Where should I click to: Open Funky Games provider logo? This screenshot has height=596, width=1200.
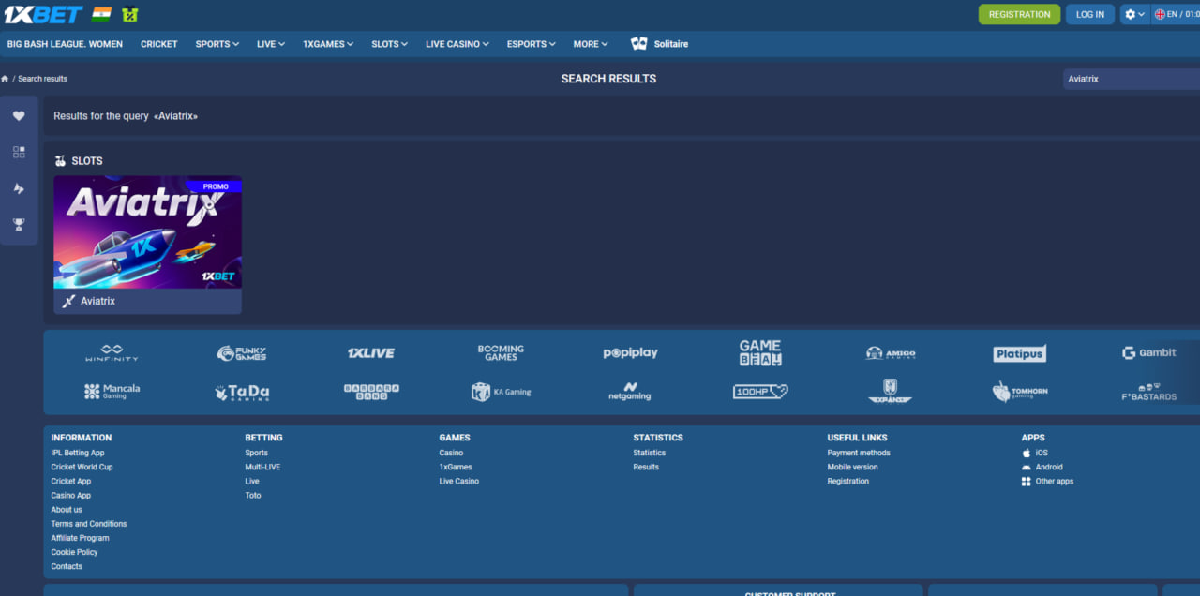(241, 353)
